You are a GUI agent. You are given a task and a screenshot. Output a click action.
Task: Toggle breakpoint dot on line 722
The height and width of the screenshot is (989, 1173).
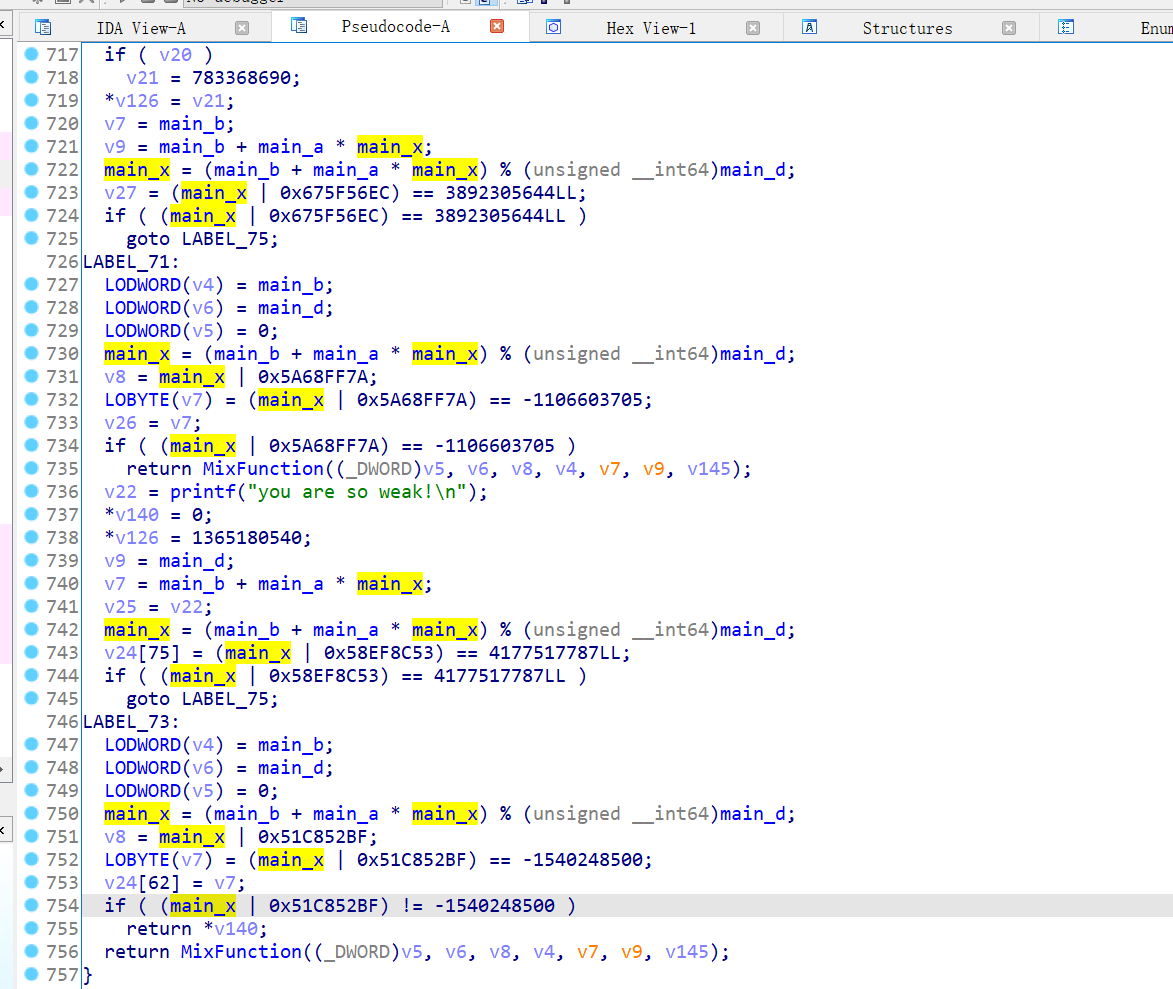click(x=31, y=169)
